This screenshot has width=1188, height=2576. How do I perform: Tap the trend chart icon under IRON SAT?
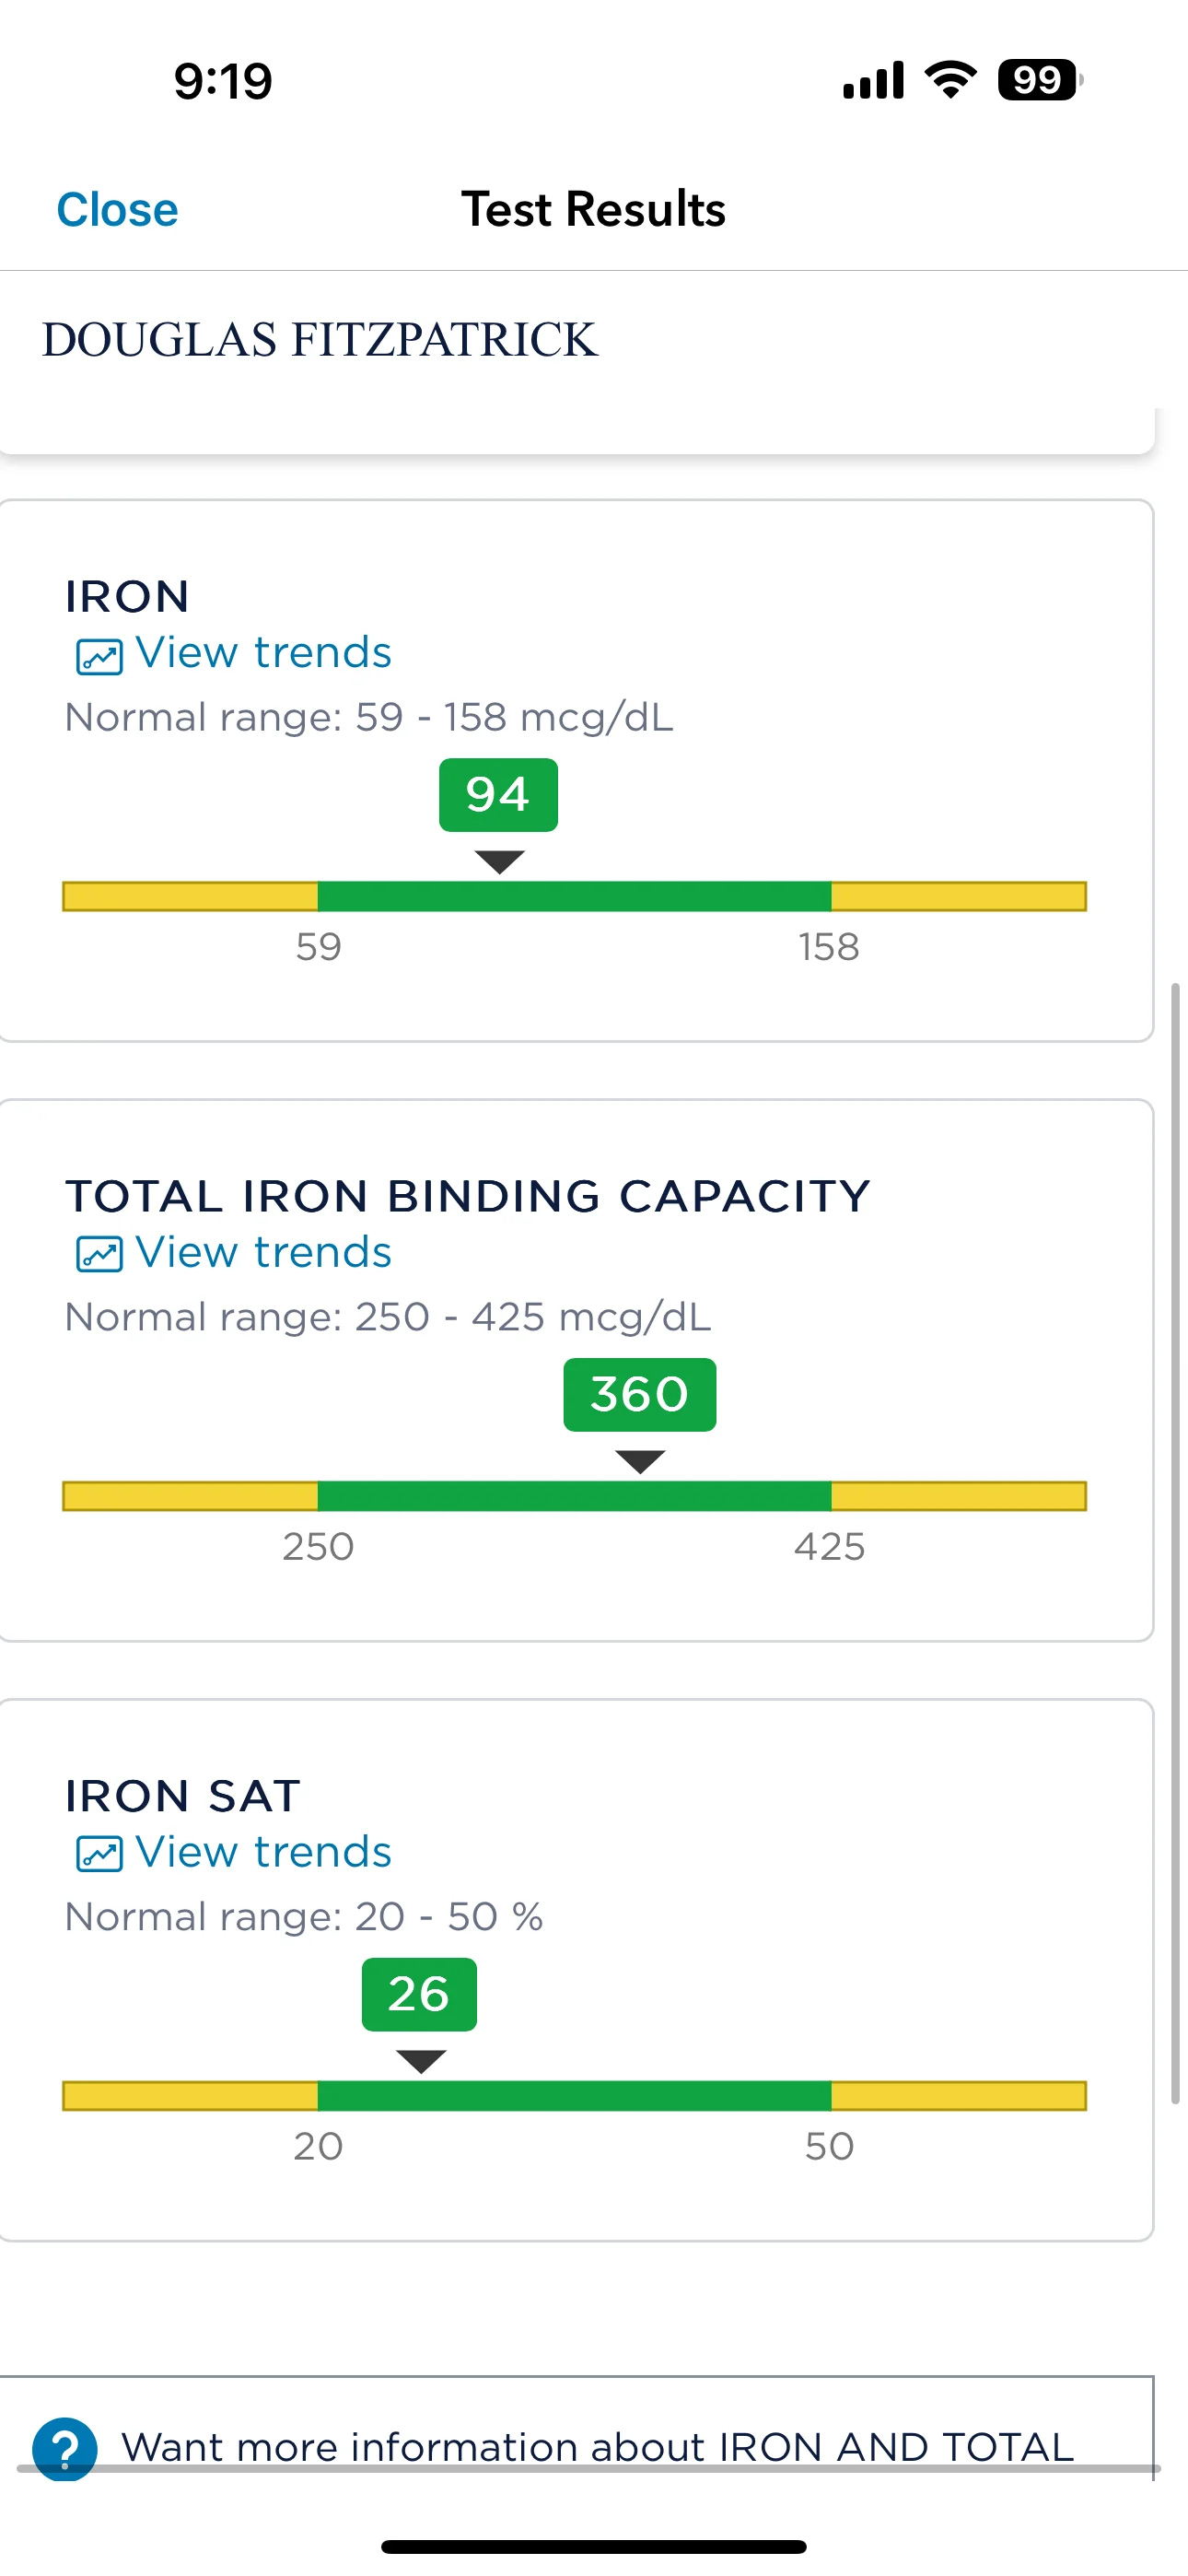pos(99,1854)
